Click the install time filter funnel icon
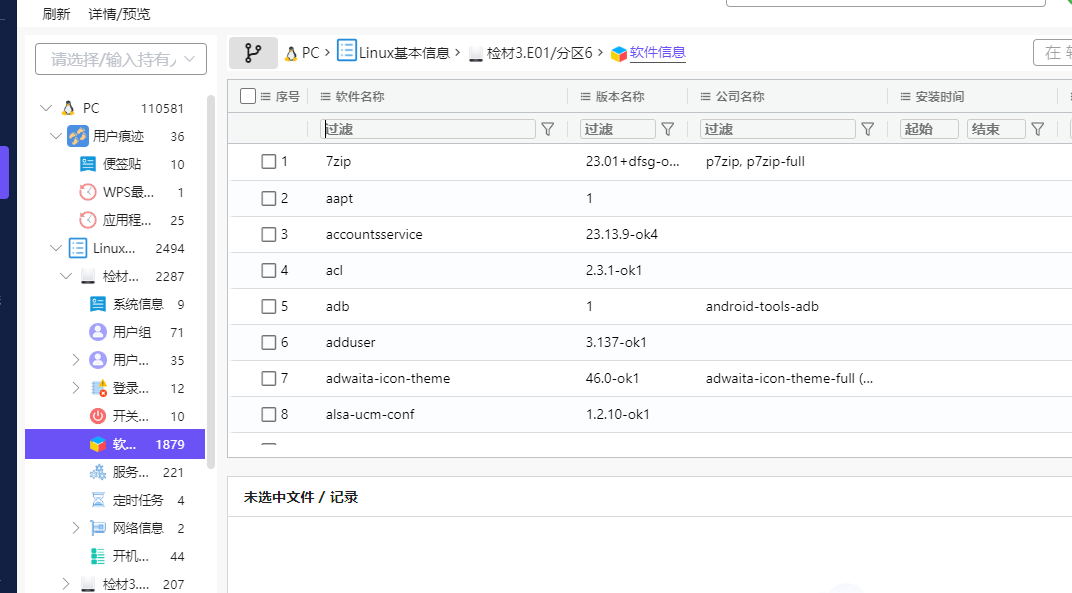This screenshot has height=593, width=1072. point(1038,129)
